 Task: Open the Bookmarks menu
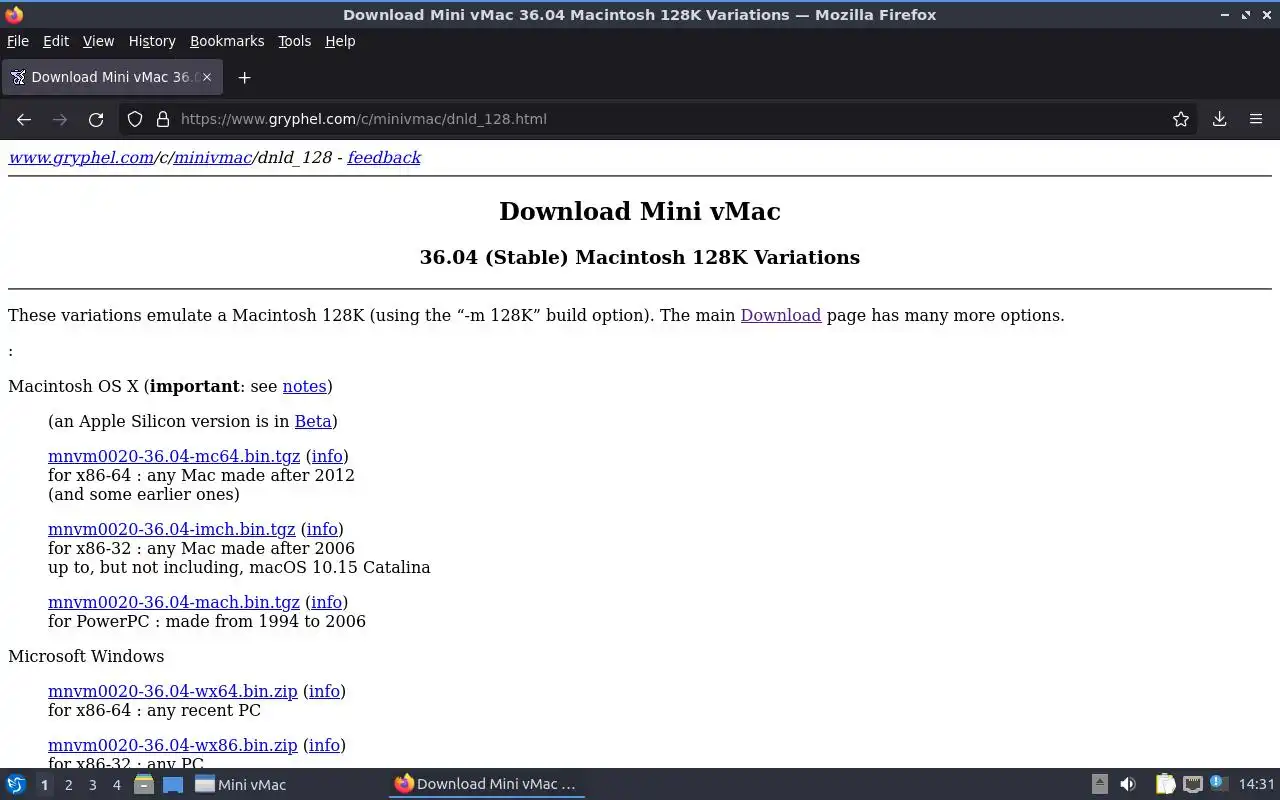[x=227, y=41]
